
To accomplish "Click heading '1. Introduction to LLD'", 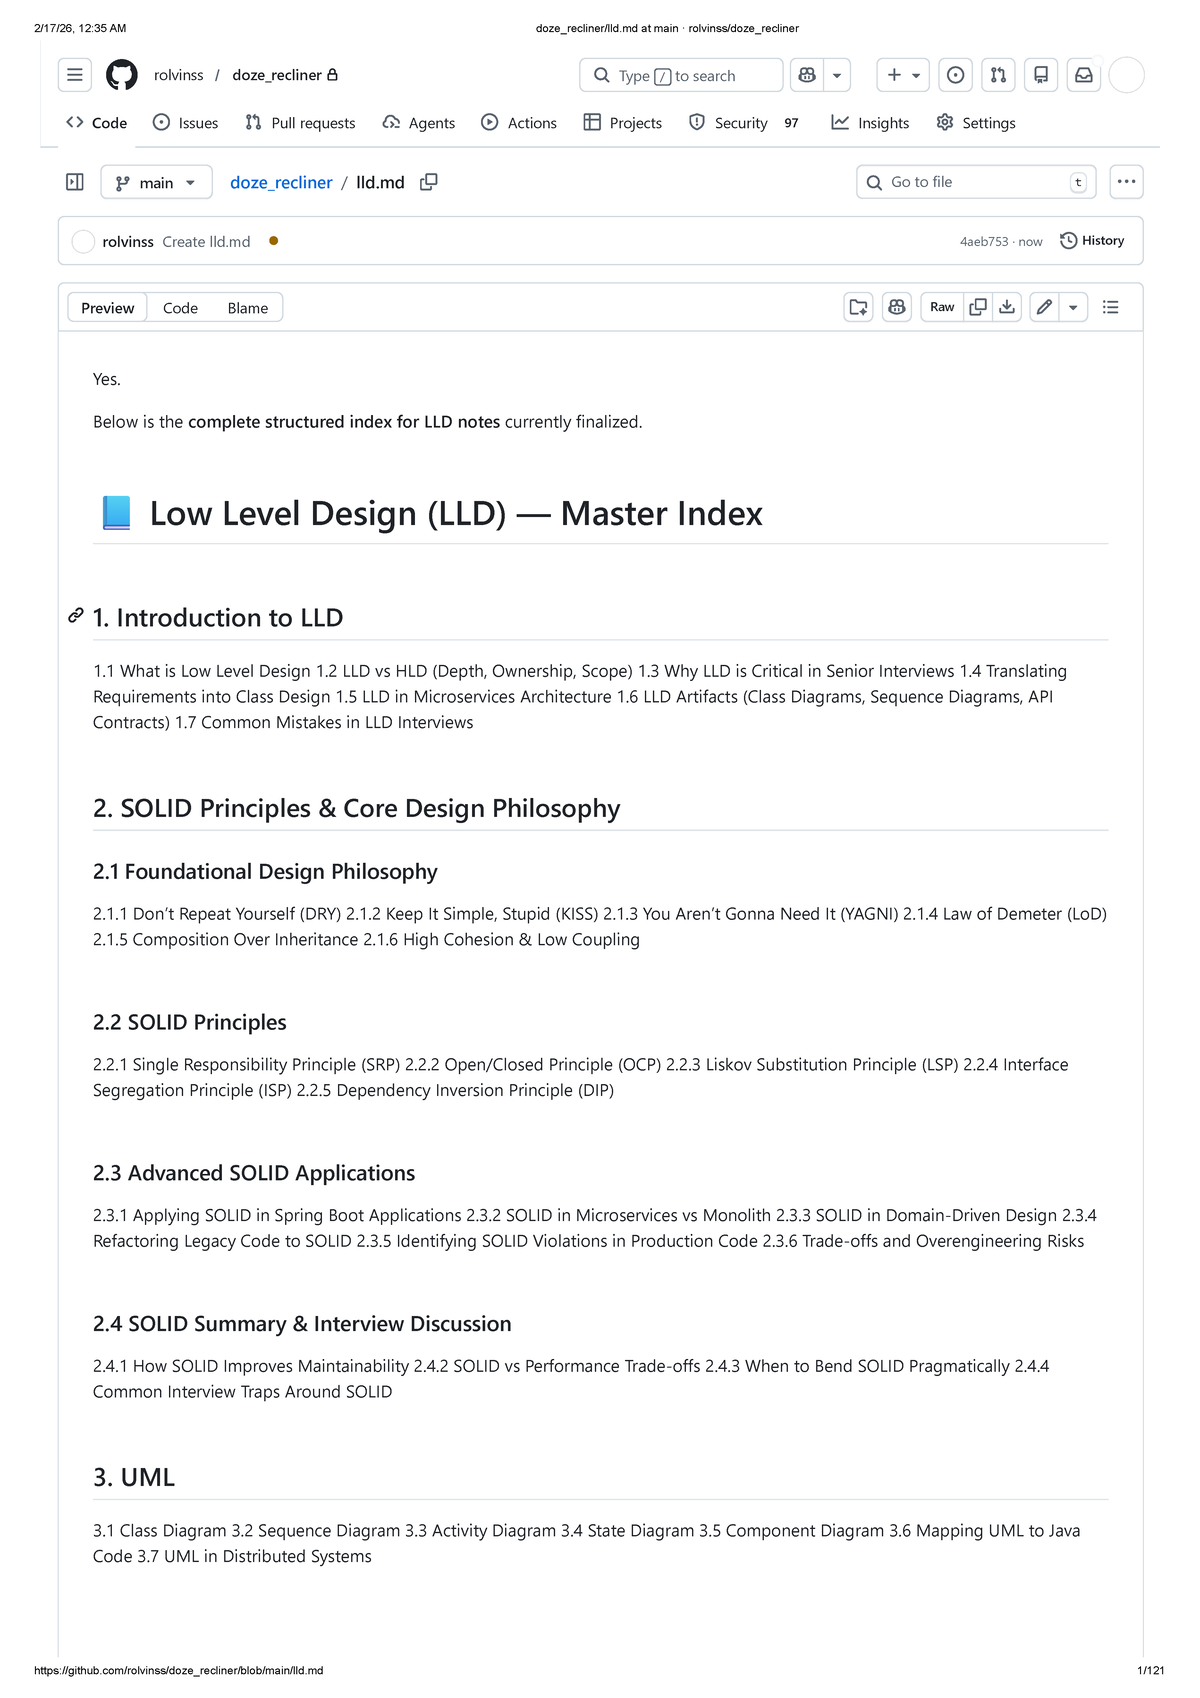I will [x=218, y=618].
